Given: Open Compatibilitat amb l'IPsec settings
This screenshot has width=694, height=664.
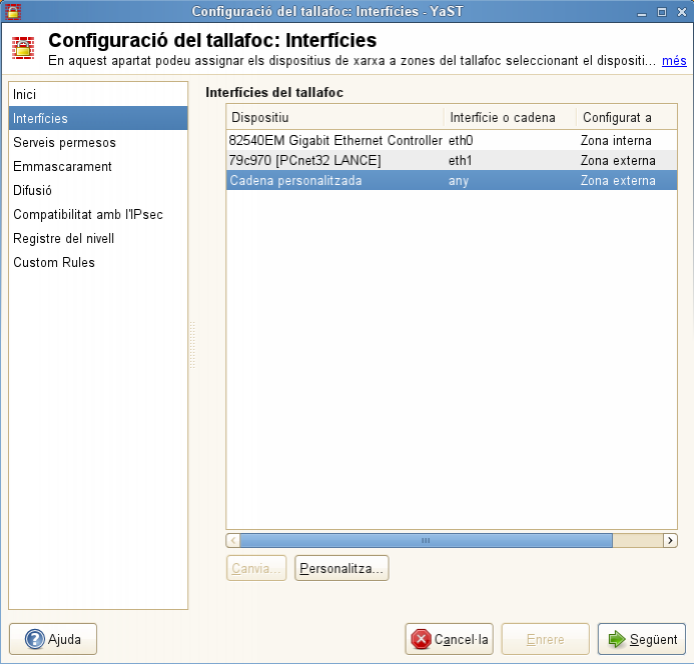Looking at the screenshot, I should 88,214.
